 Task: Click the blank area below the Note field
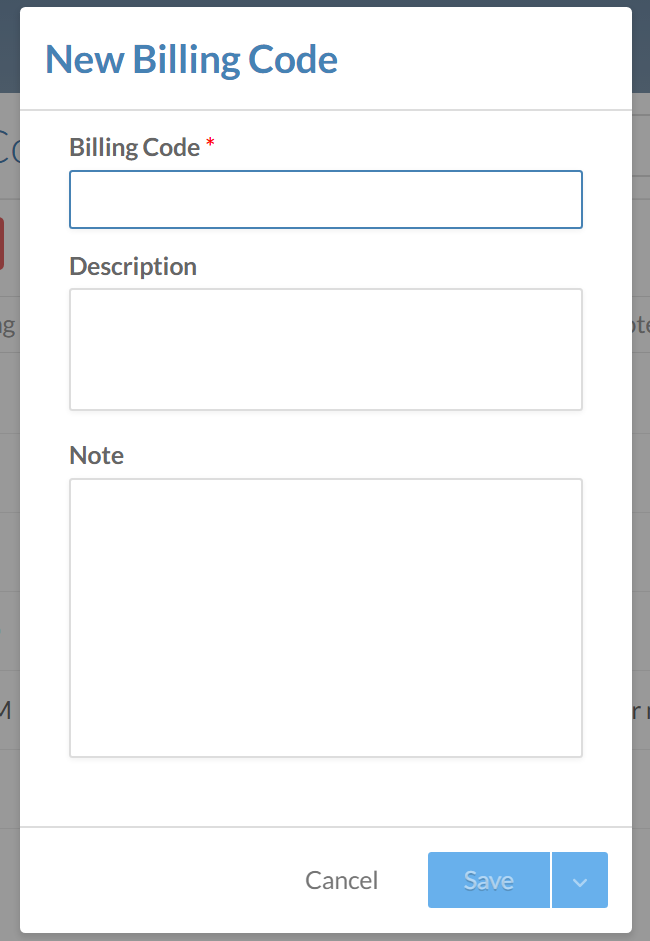325,792
